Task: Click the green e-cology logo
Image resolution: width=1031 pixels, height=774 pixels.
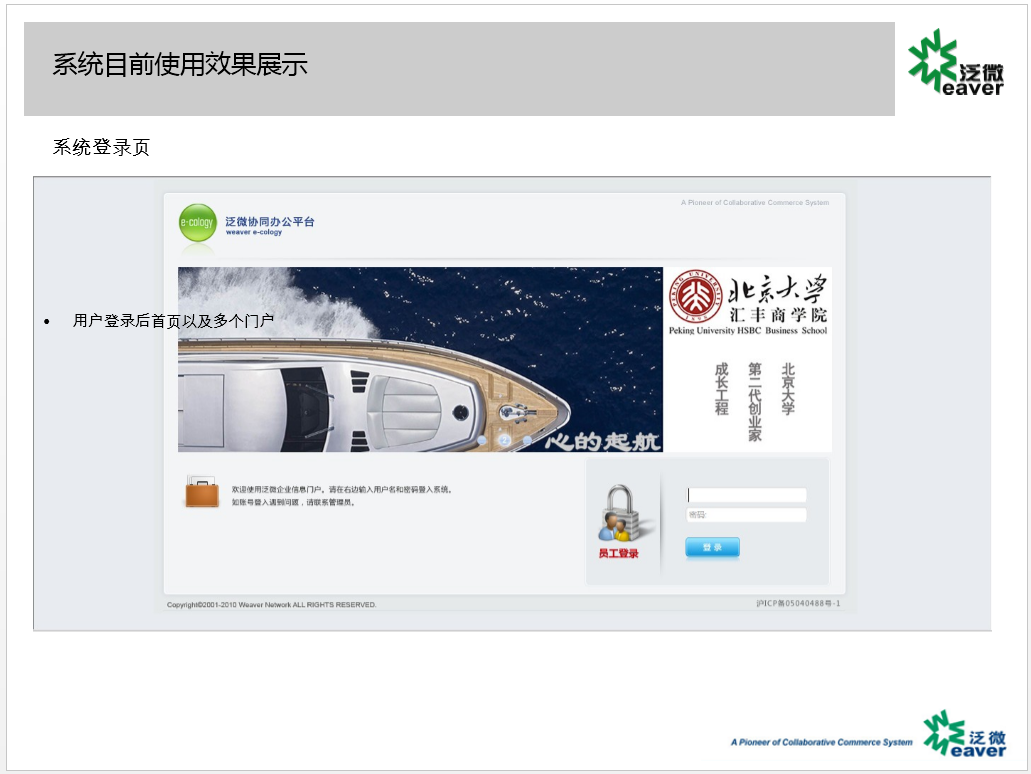Action: tap(197, 223)
